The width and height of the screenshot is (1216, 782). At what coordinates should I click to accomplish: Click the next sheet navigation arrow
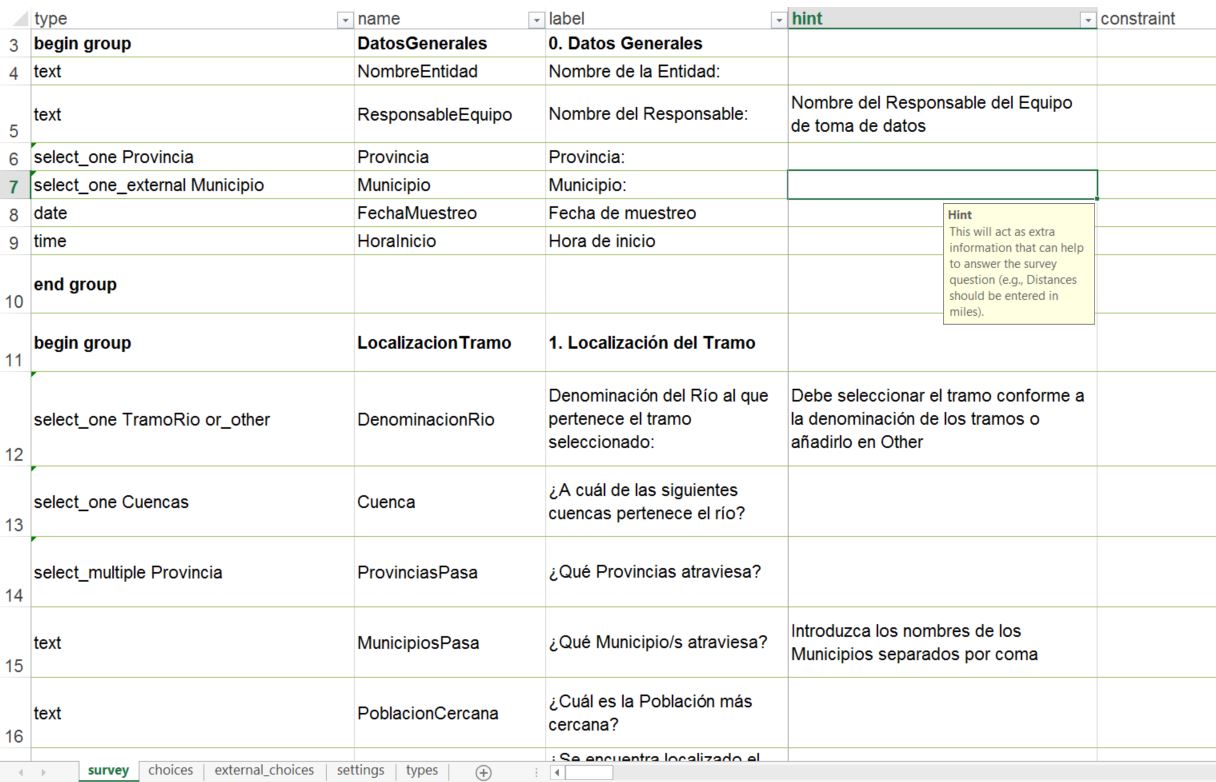[41, 772]
